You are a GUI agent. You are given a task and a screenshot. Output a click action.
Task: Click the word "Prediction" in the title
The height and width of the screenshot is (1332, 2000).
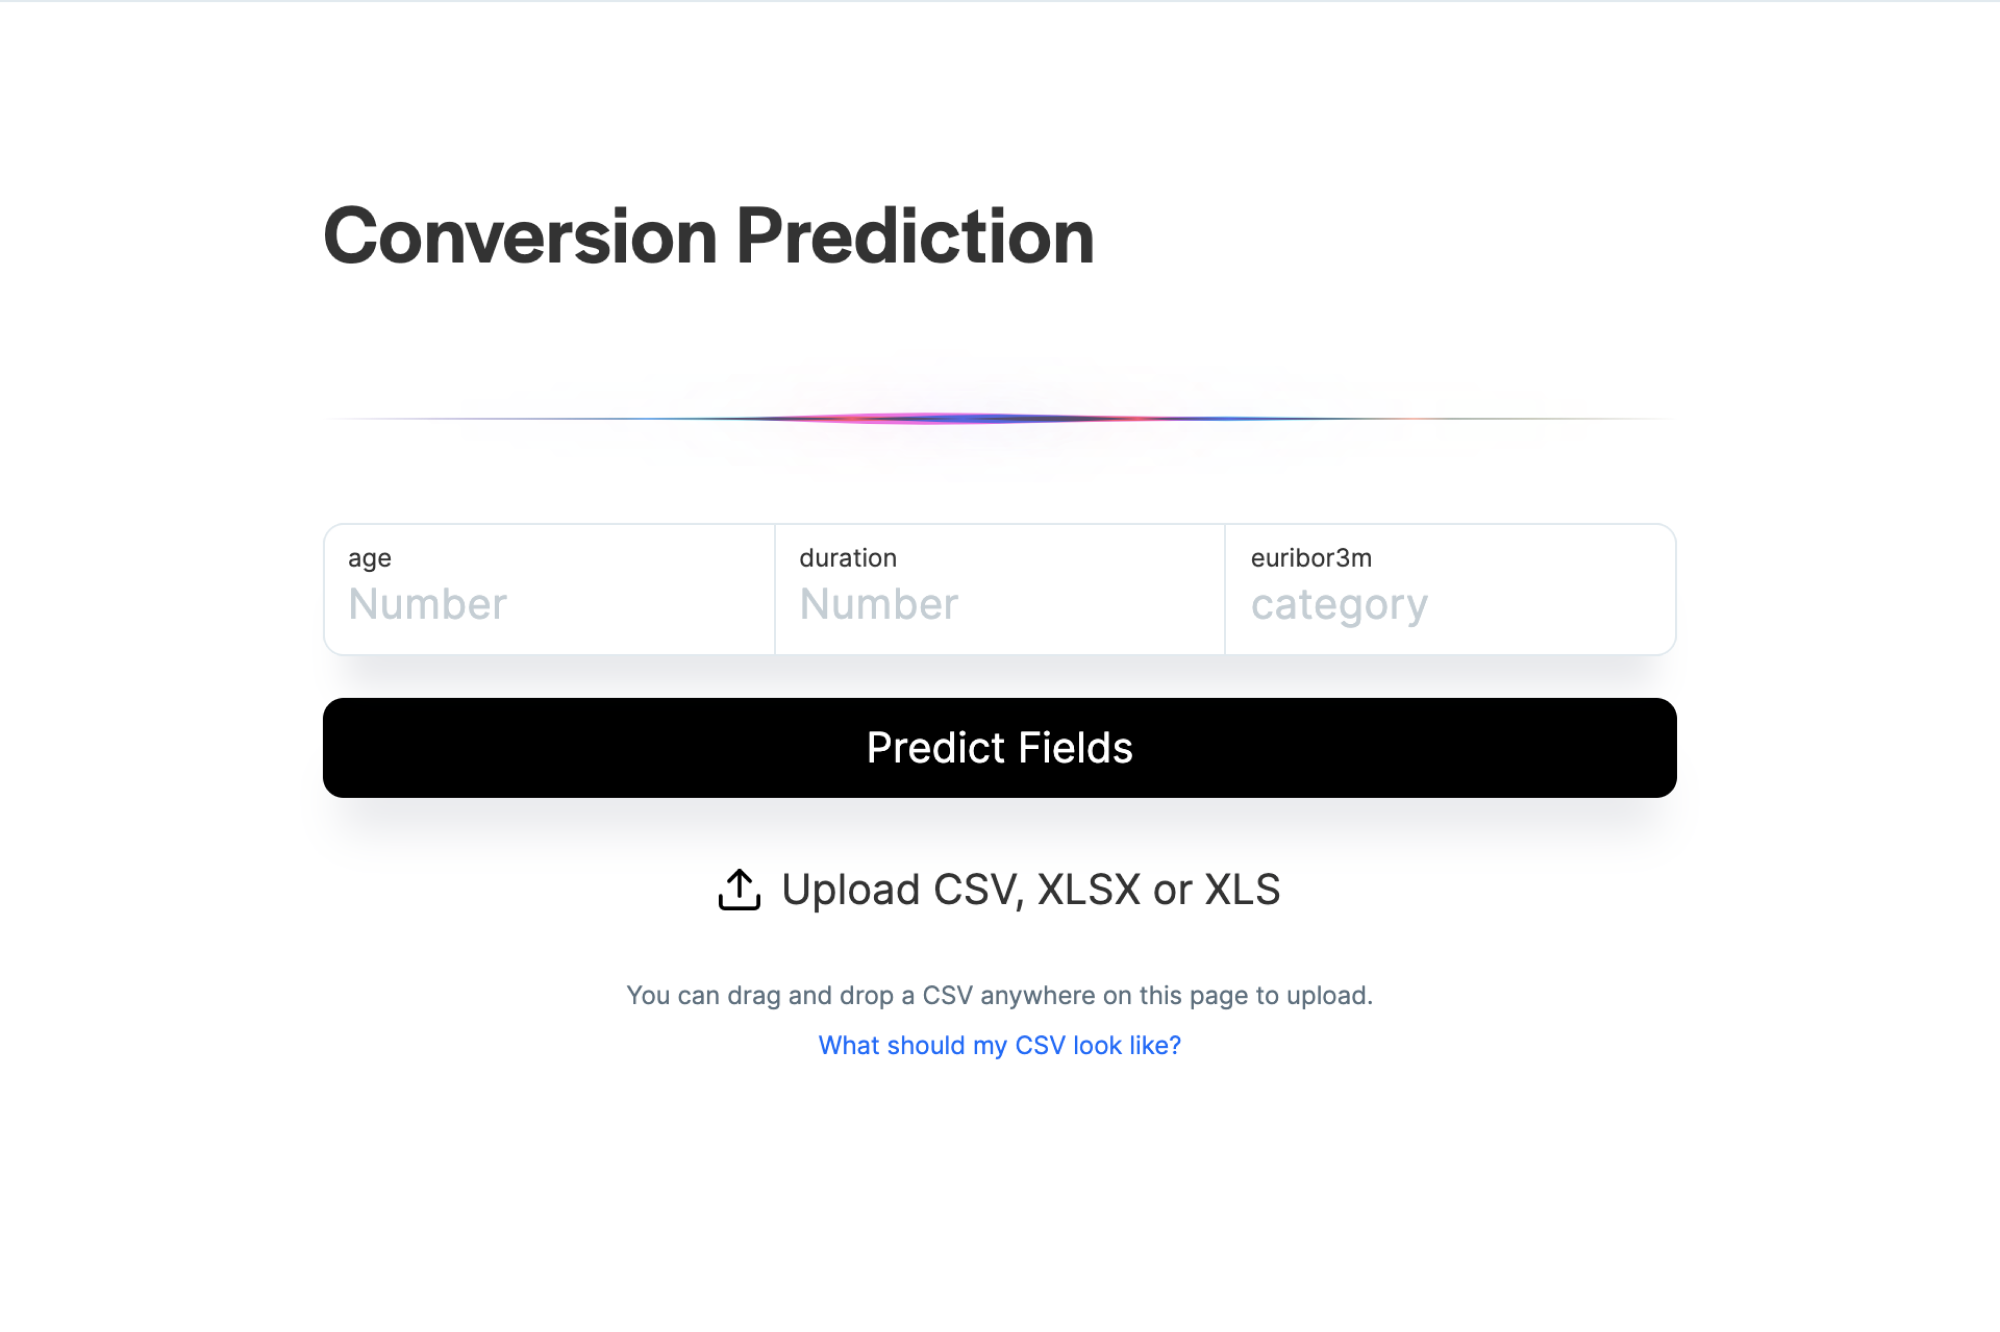915,236
